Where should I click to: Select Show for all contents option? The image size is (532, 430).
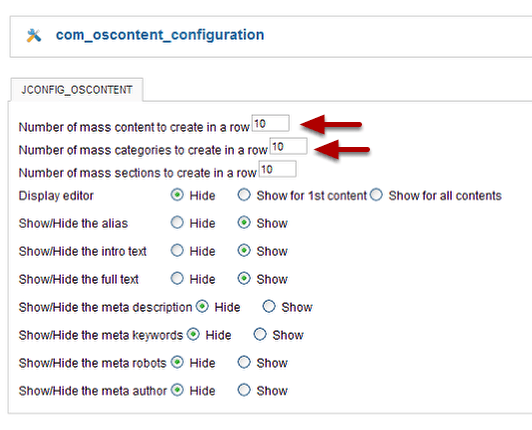pos(376,195)
